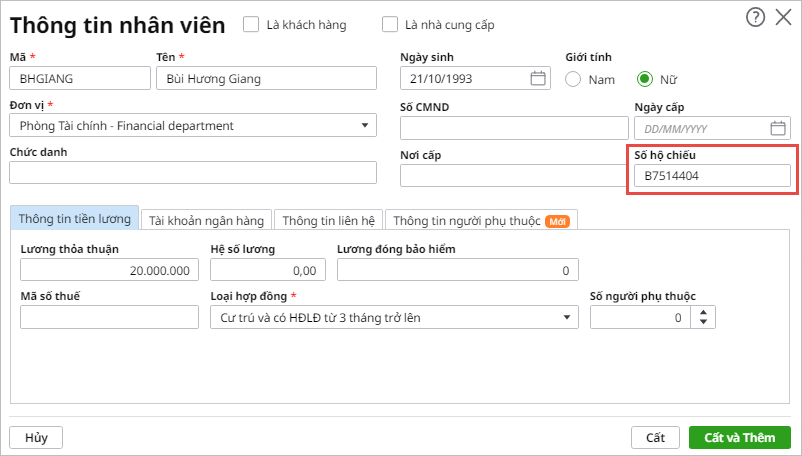Close the employee information dialog
Screen dimensions: 802x456
tap(783, 17)
